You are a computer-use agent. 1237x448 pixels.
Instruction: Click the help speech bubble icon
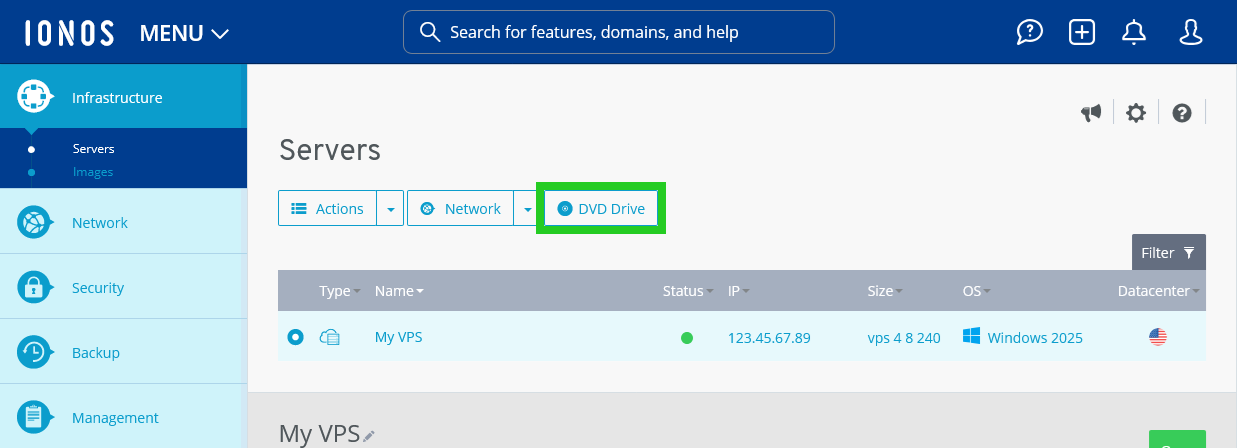click(x=1030, y=32)
